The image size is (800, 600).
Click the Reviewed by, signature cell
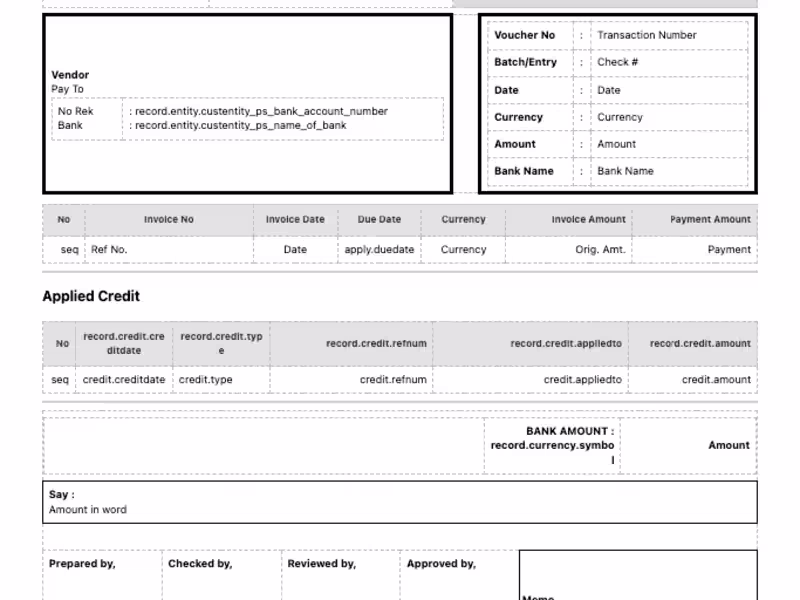[341, 575]
